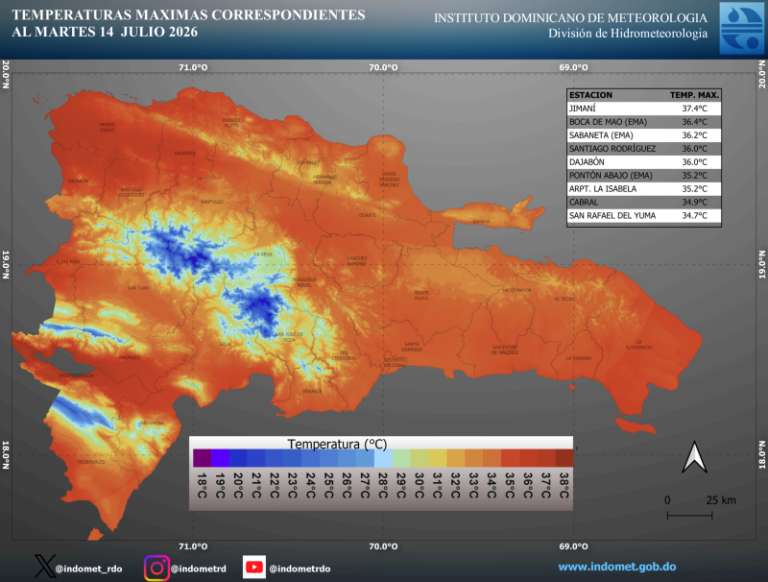Image resolution: width=768 pixels, height=582 pixels.
Task: Click the MONTE CRISTI province label
Action: pos(107,127)
